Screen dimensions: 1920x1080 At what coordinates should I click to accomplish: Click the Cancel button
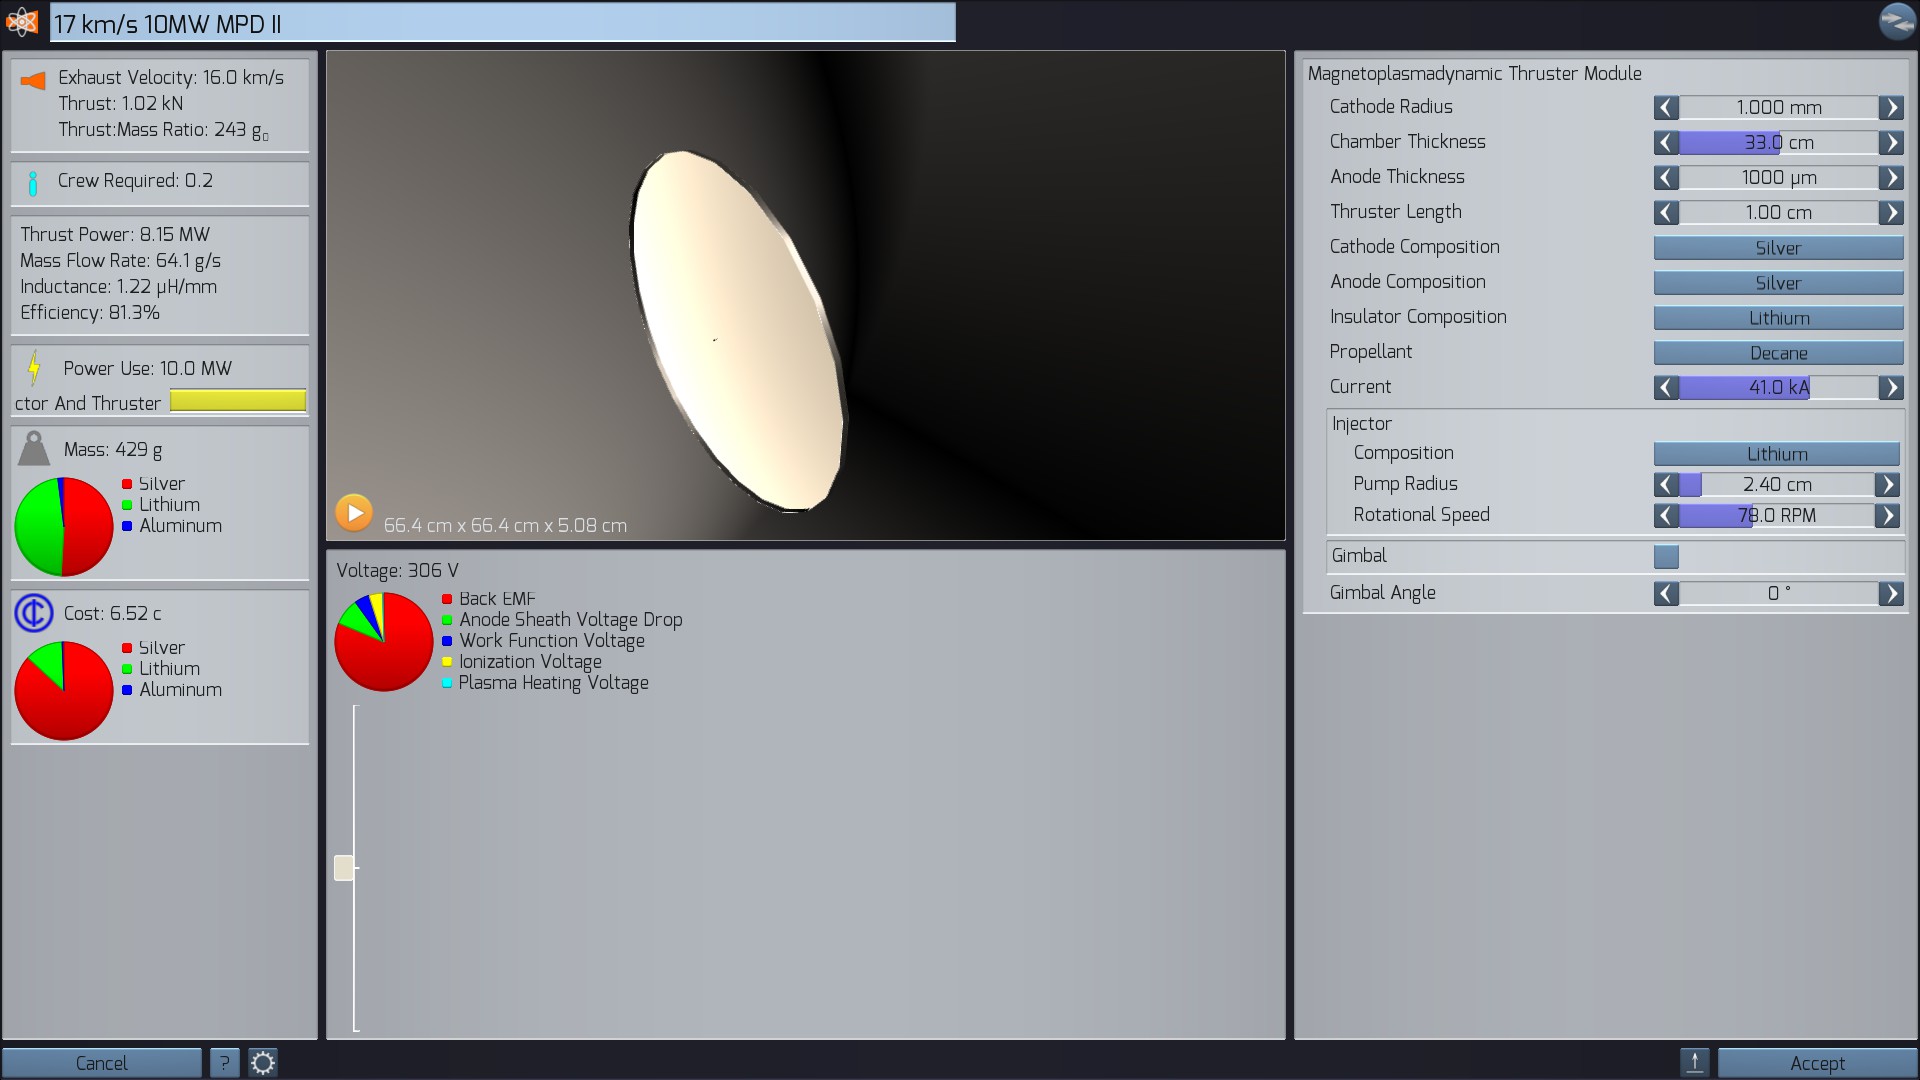(101, 1062)
